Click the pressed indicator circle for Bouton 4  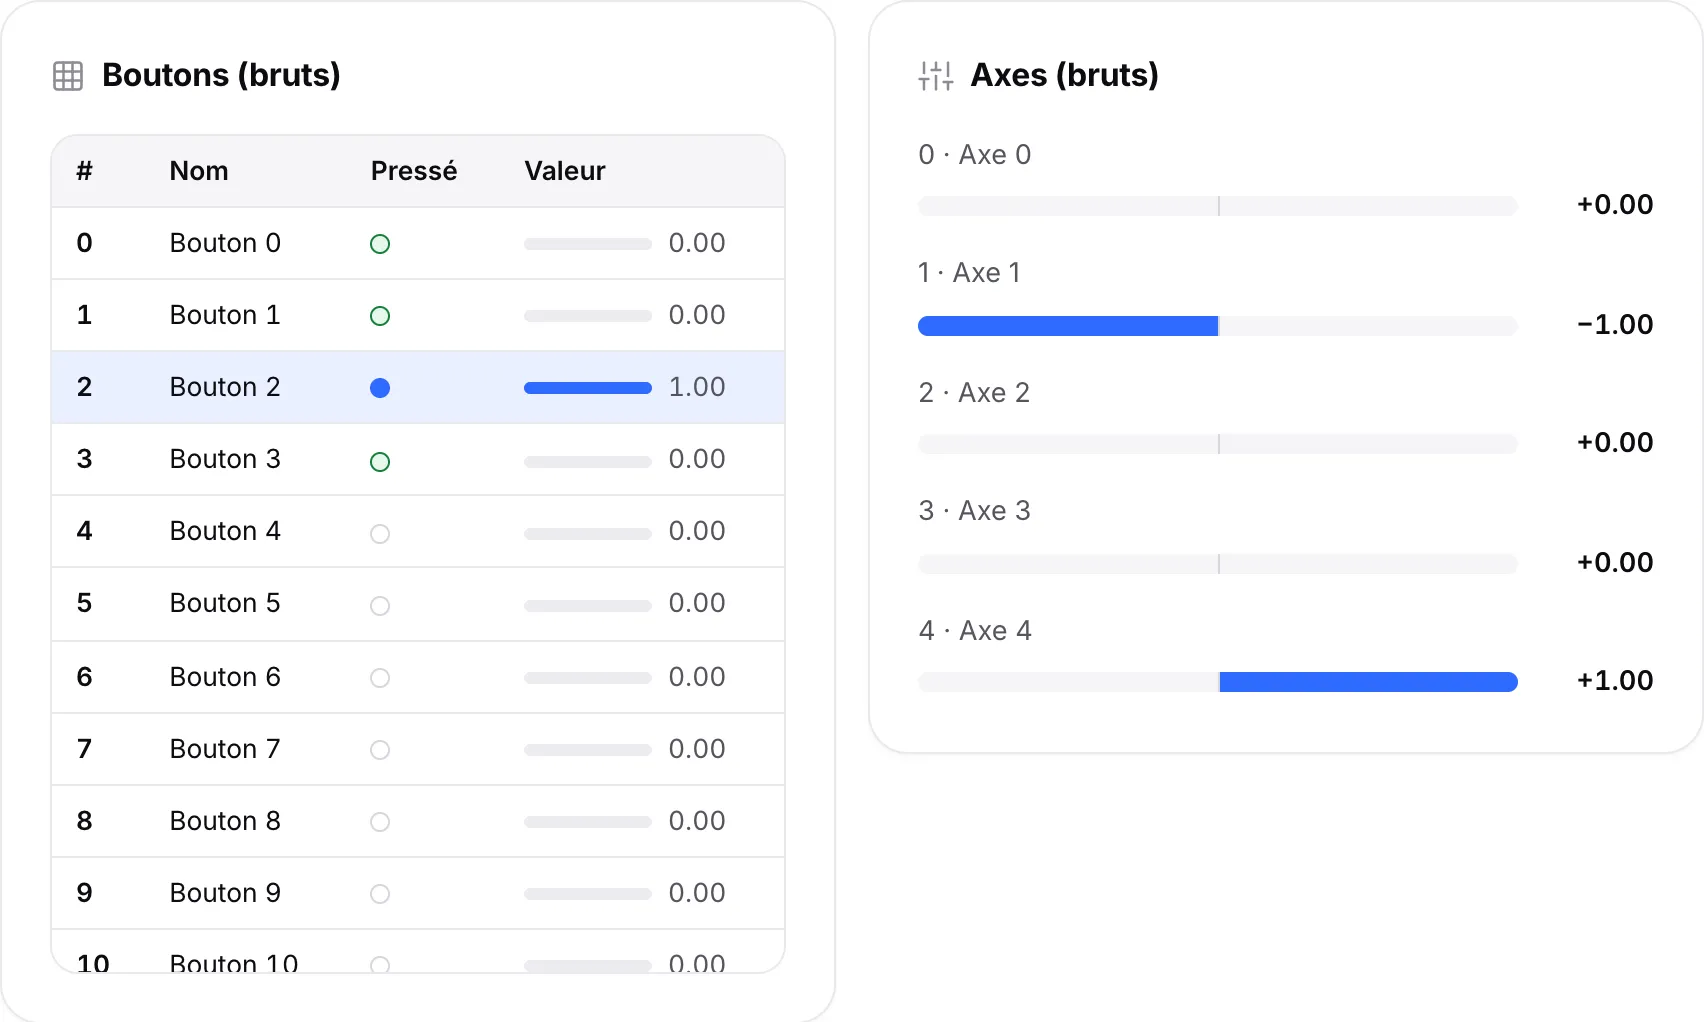click(x=380, y=534)
